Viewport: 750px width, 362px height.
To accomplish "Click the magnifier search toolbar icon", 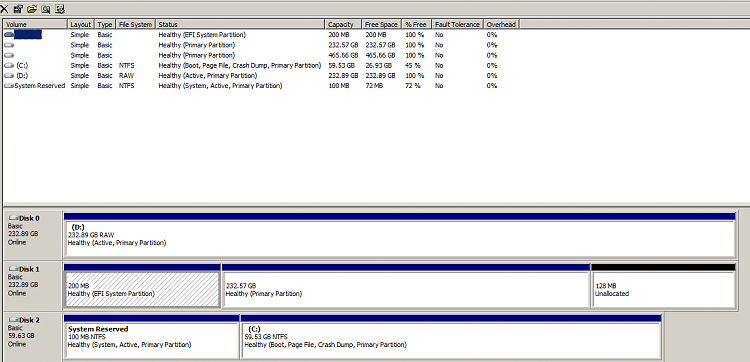I will click(46, 9).
